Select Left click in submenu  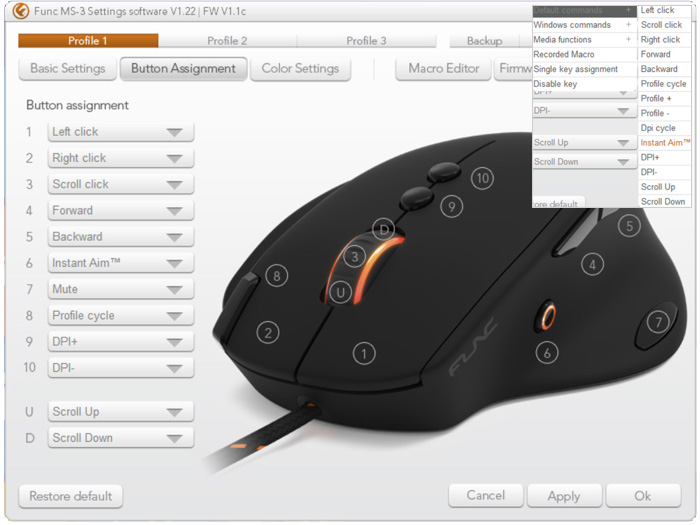(x=665, y=10)
